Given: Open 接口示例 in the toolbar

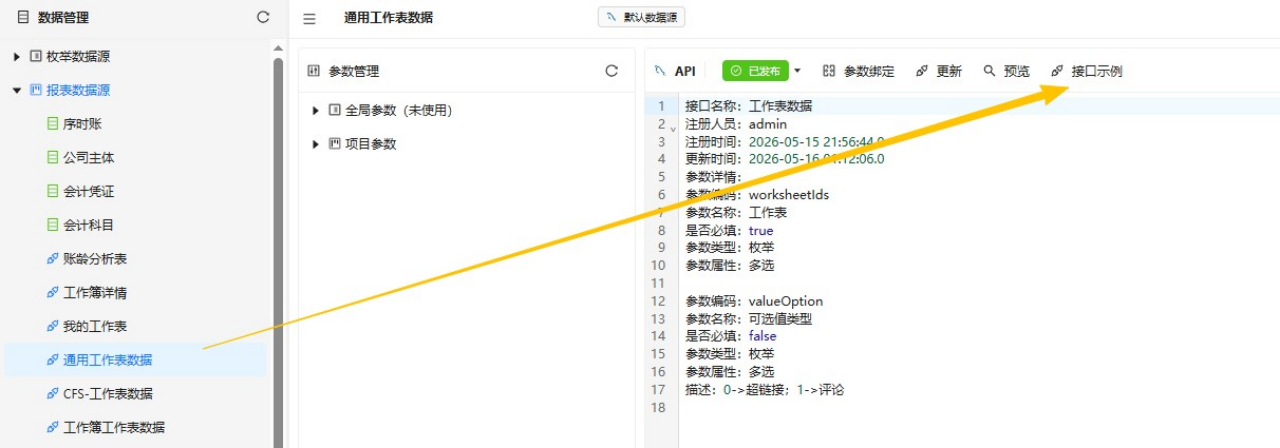Looking at the screenshot, I should pos(1085,71).
